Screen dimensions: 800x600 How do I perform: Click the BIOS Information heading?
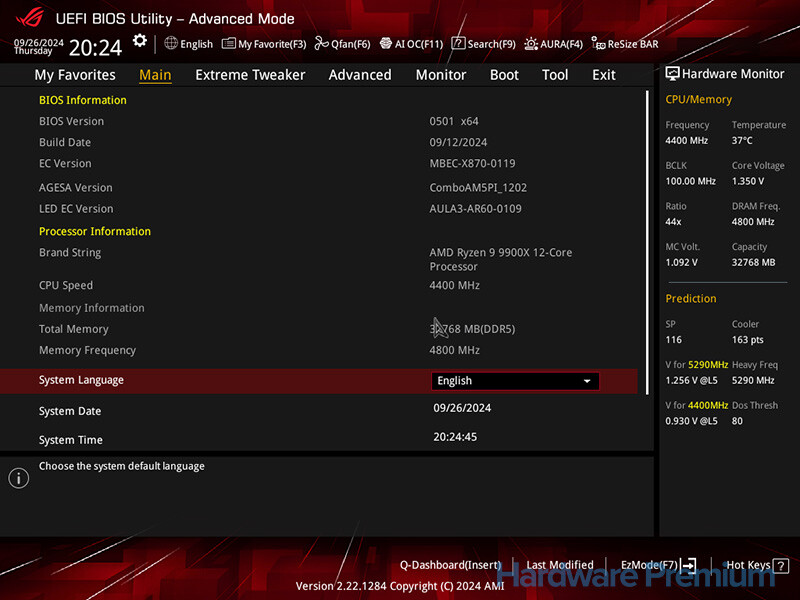(x=83, y=100)
